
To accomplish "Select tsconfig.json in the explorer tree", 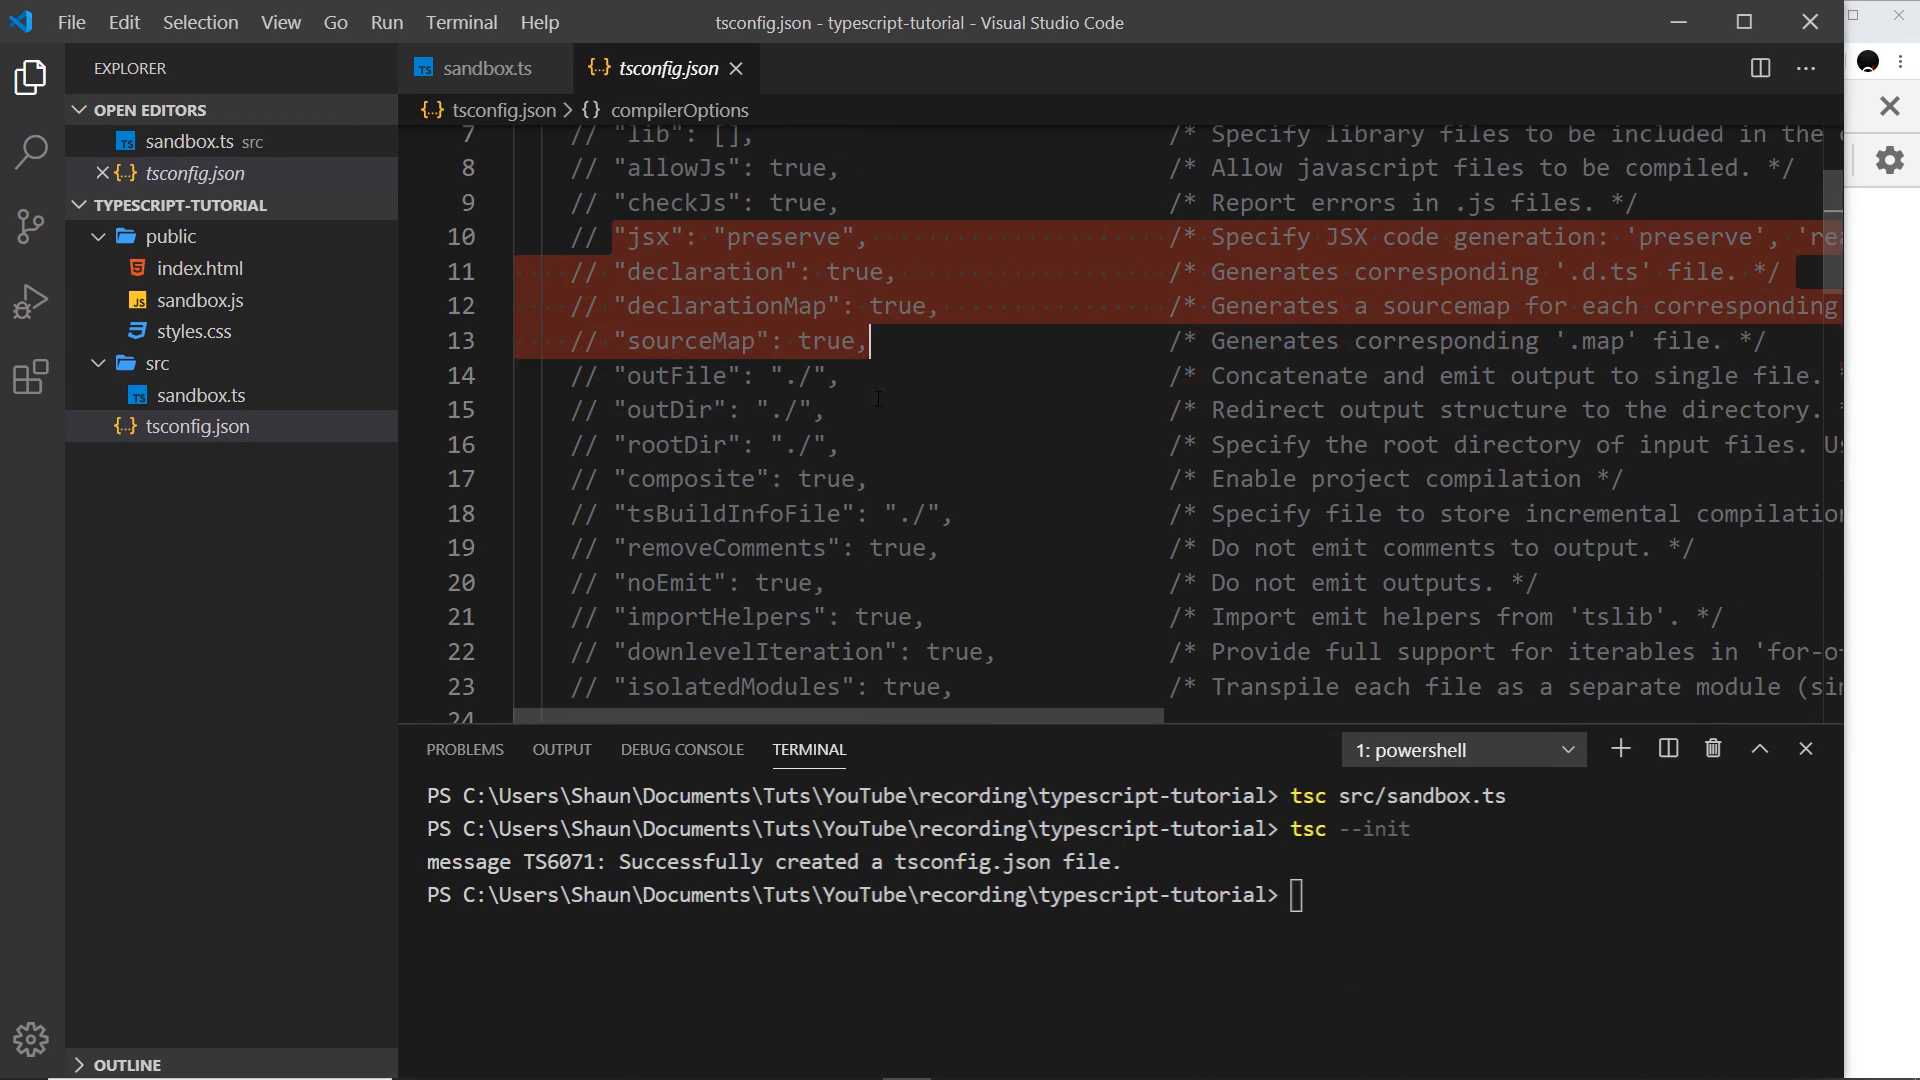I will tap(232, 426).
